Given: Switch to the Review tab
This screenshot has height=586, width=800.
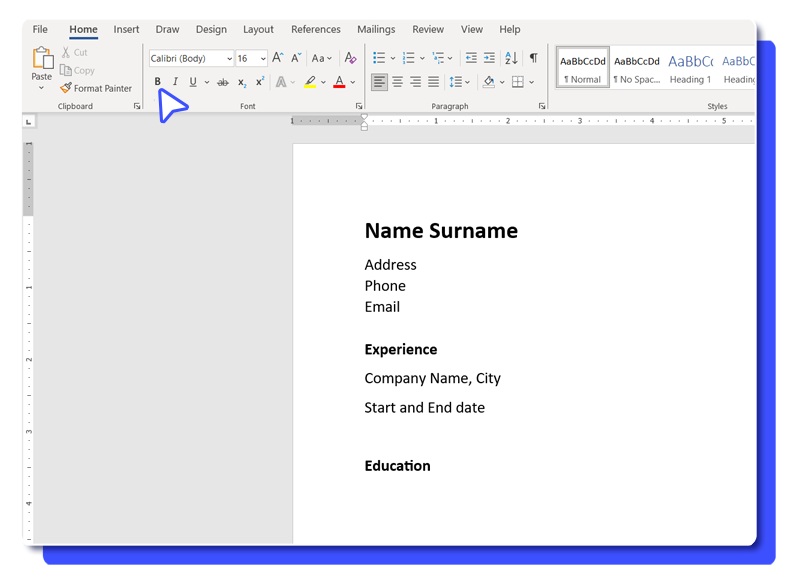Looking at the screenshot, I should [x=428, y=29].
